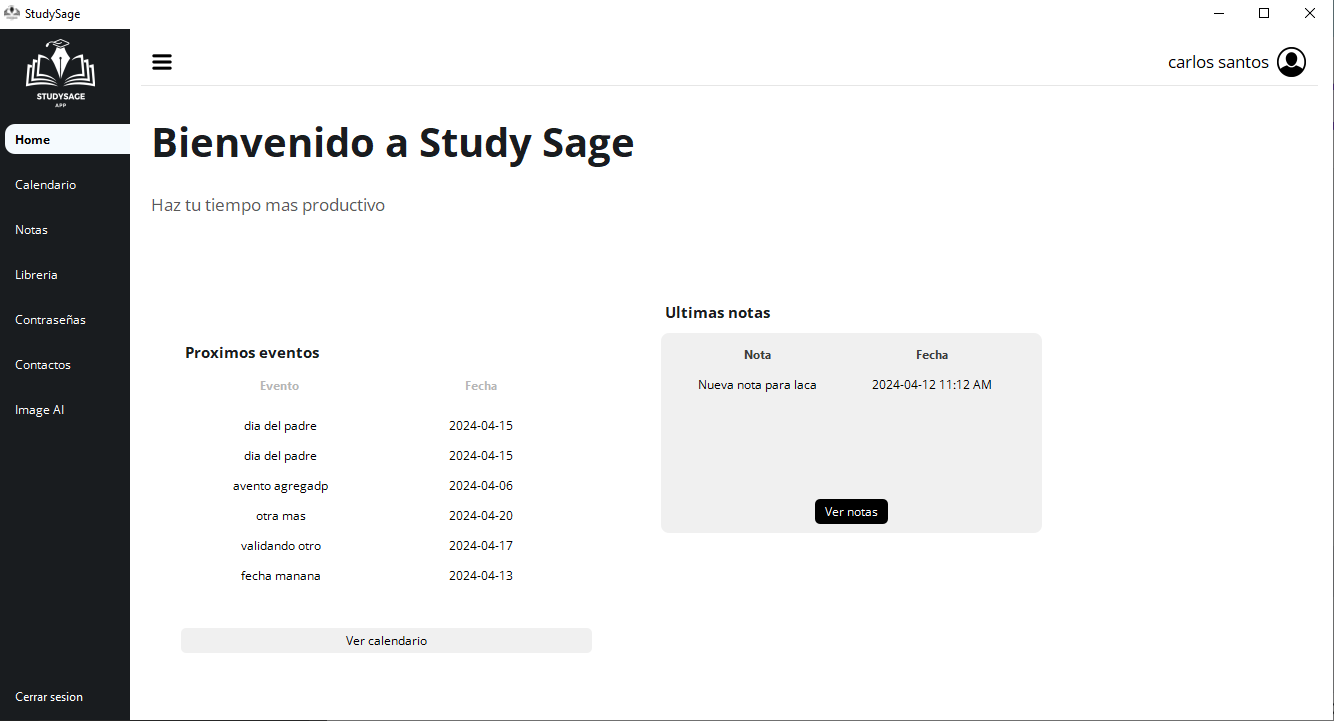Select the Image AI sidebar option
This screenshot has width=1334, height=721.
40,409
